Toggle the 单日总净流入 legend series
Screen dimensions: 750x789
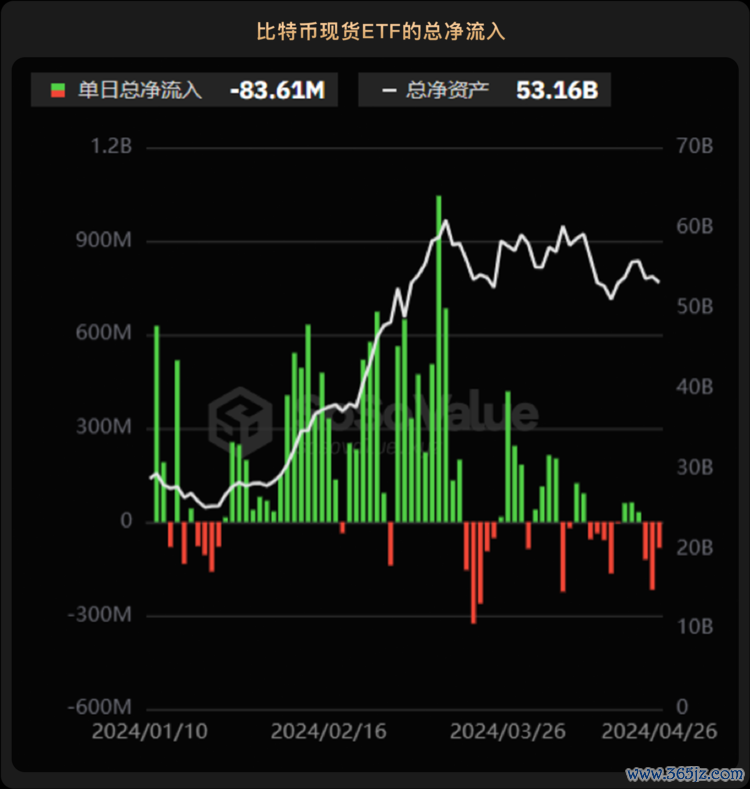(140, 91)
